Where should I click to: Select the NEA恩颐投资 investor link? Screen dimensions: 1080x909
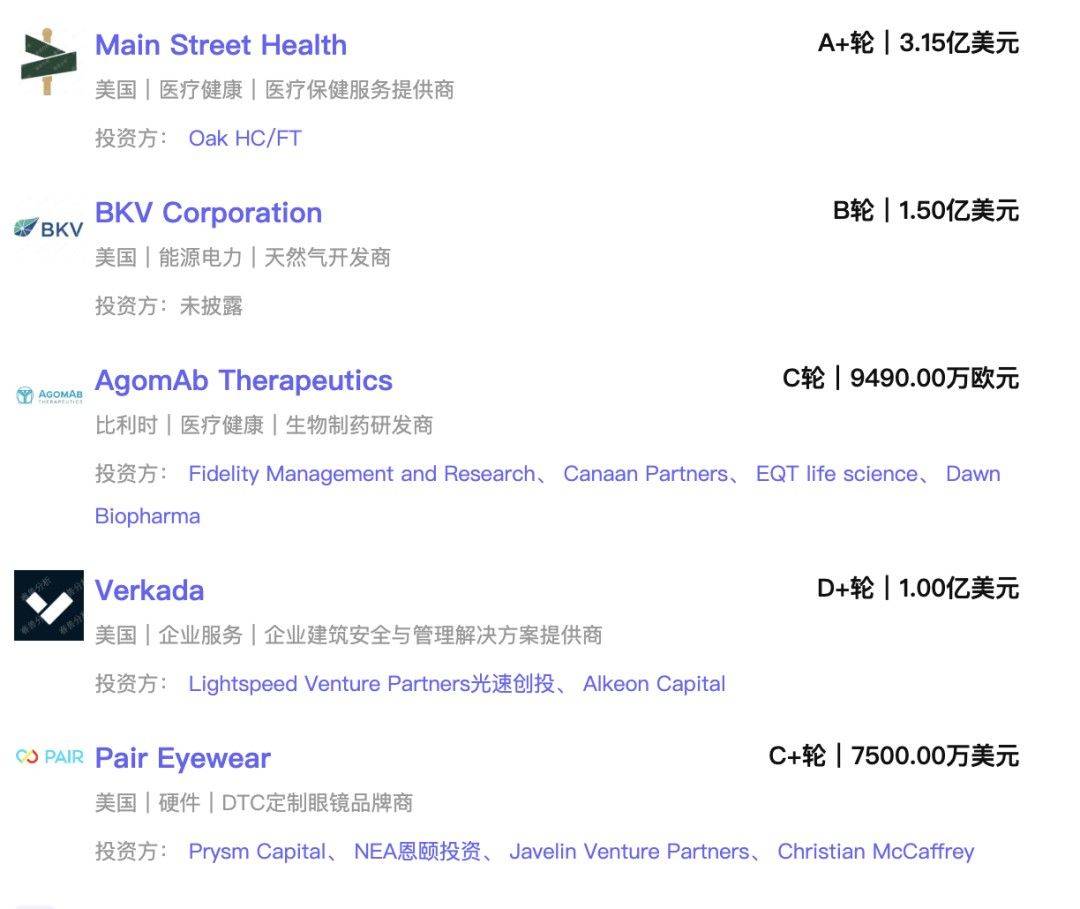pyautogui.click(x=417, y=852)
